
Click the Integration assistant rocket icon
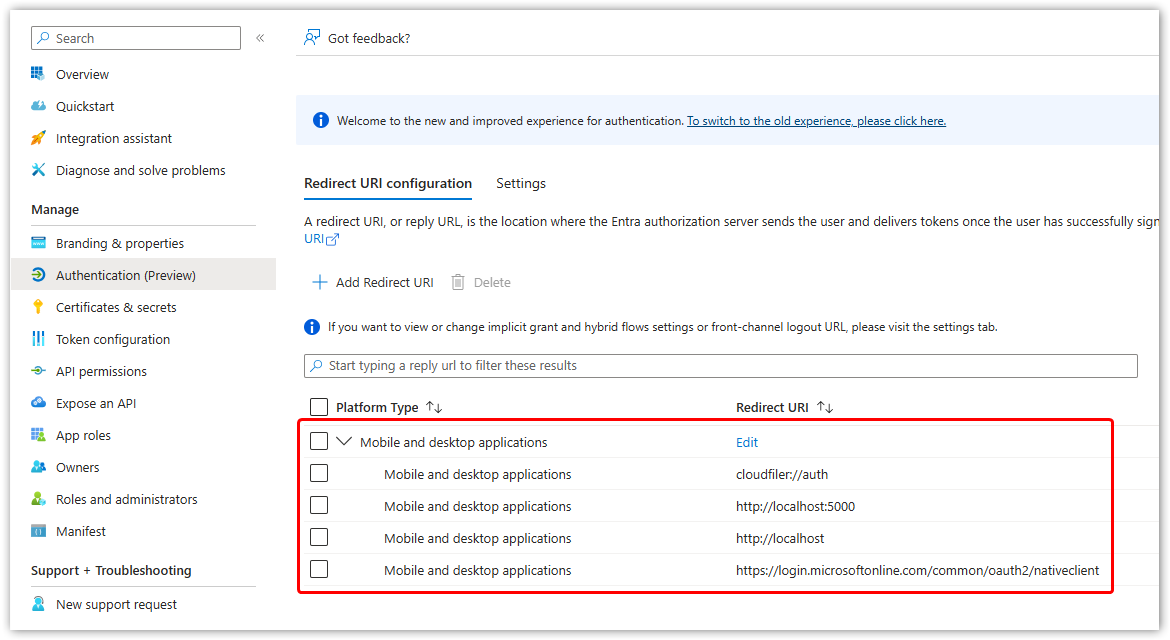point(38,138)
